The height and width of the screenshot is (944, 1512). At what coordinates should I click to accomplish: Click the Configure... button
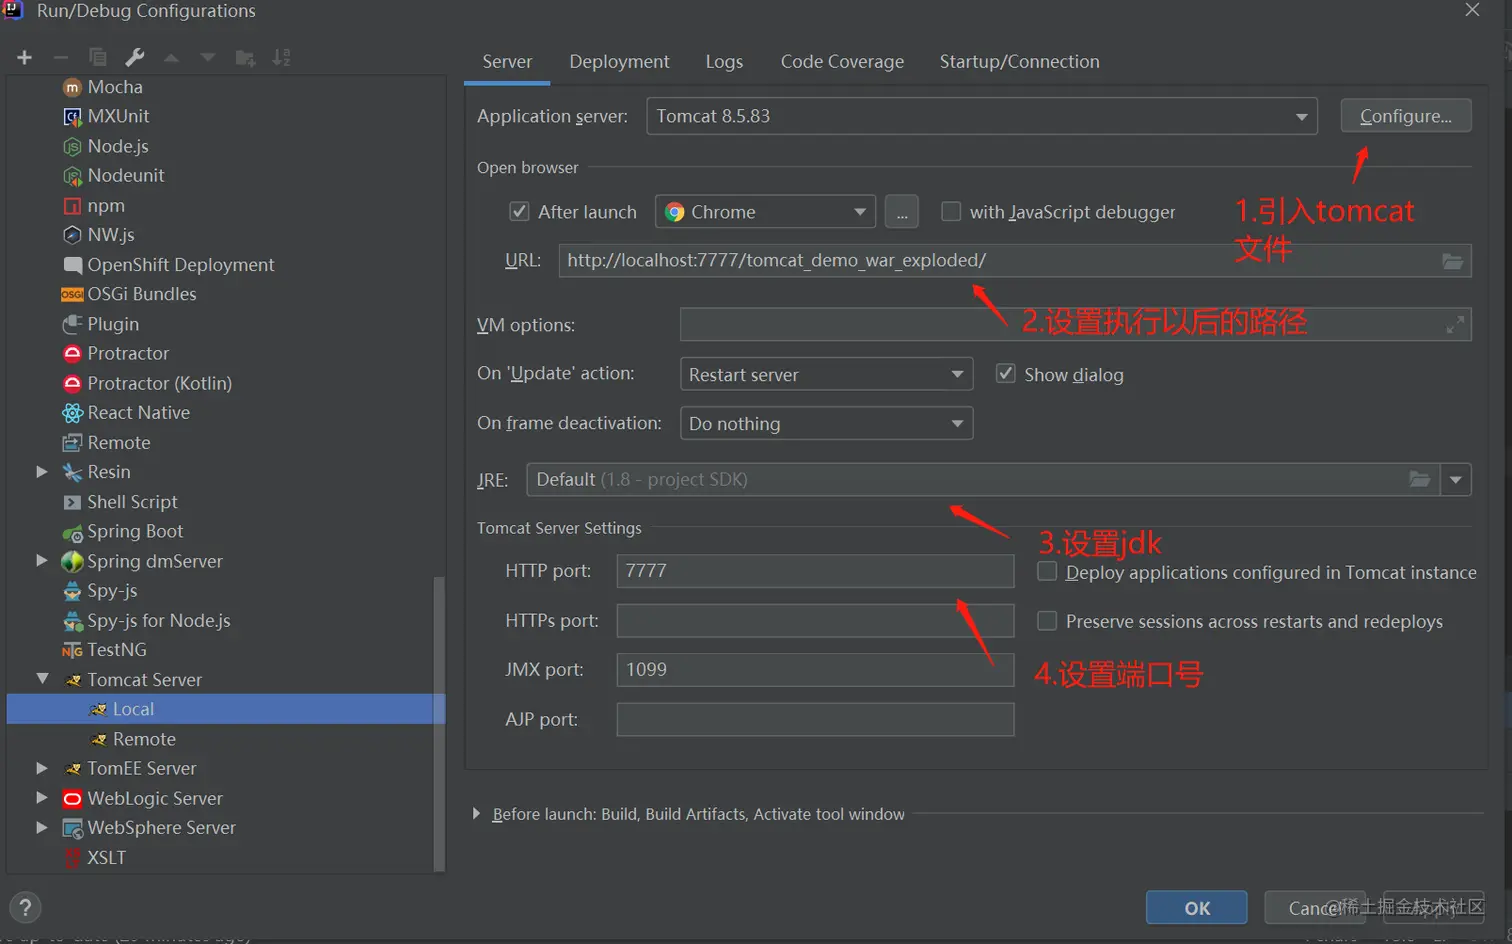click(1405, 117)
